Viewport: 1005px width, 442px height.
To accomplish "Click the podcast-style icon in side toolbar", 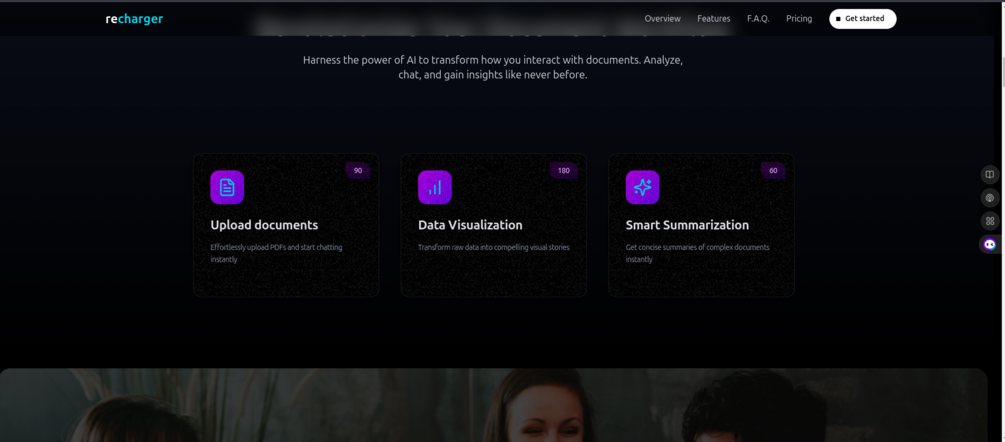I will [x=990, y=198].
